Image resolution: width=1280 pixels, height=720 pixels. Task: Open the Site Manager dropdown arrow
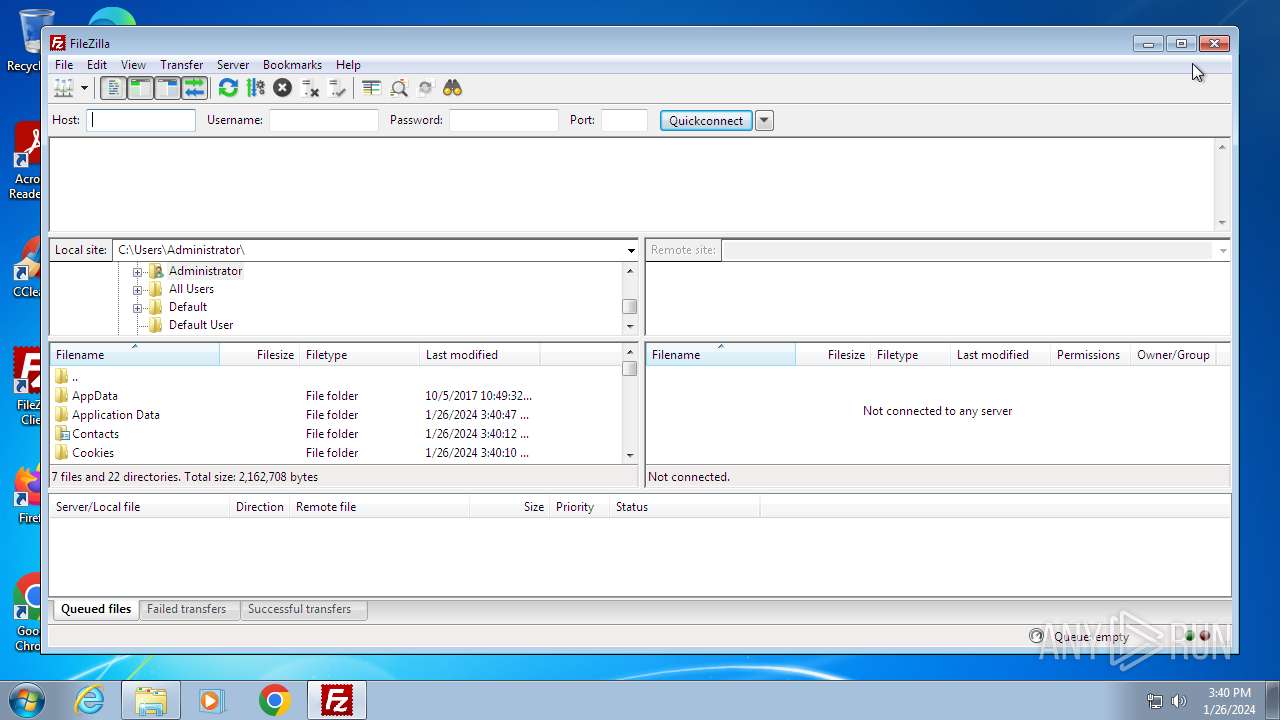(x=84, y=88)
